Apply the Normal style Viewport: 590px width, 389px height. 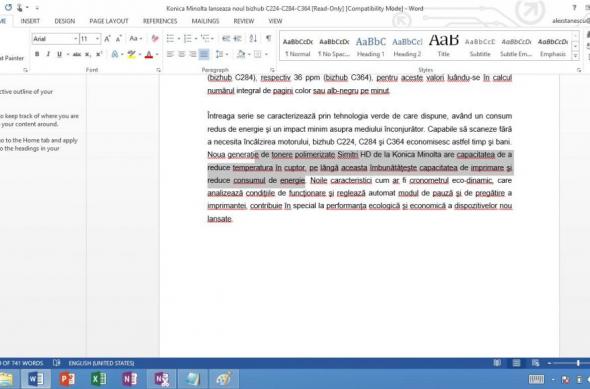coord(298,46)
